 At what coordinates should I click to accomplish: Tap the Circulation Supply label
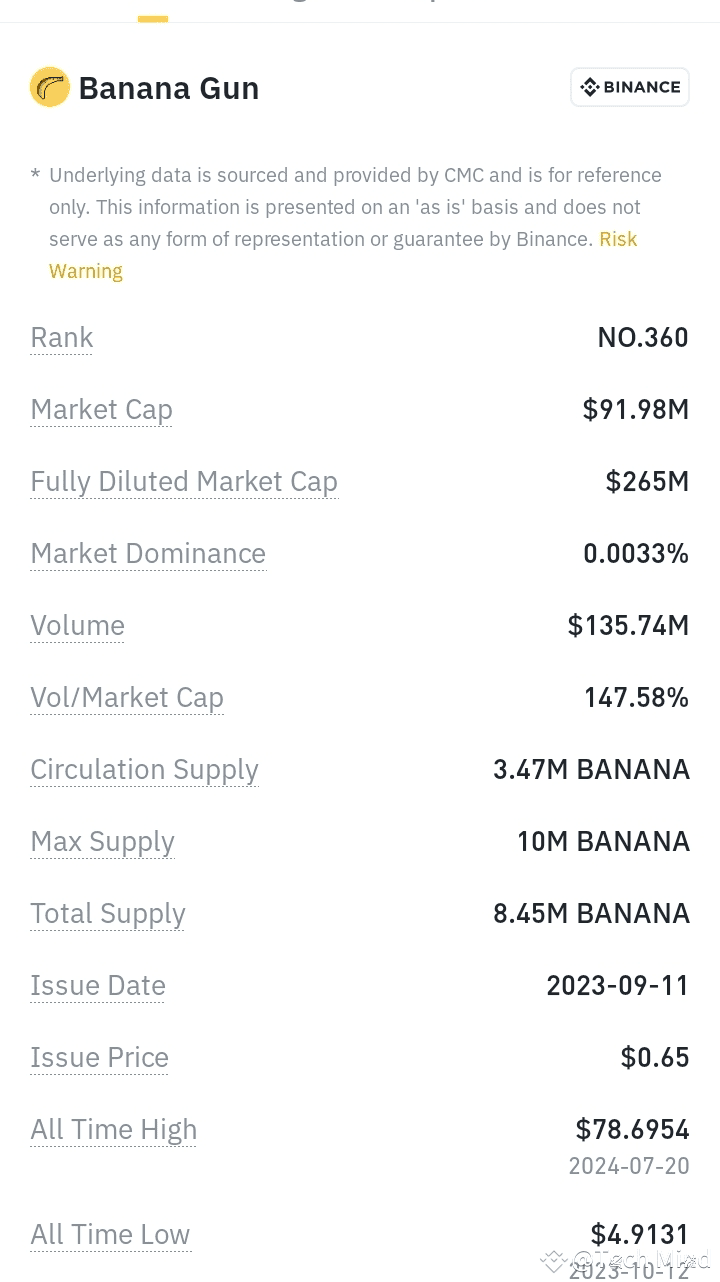[x=144, y=770]
